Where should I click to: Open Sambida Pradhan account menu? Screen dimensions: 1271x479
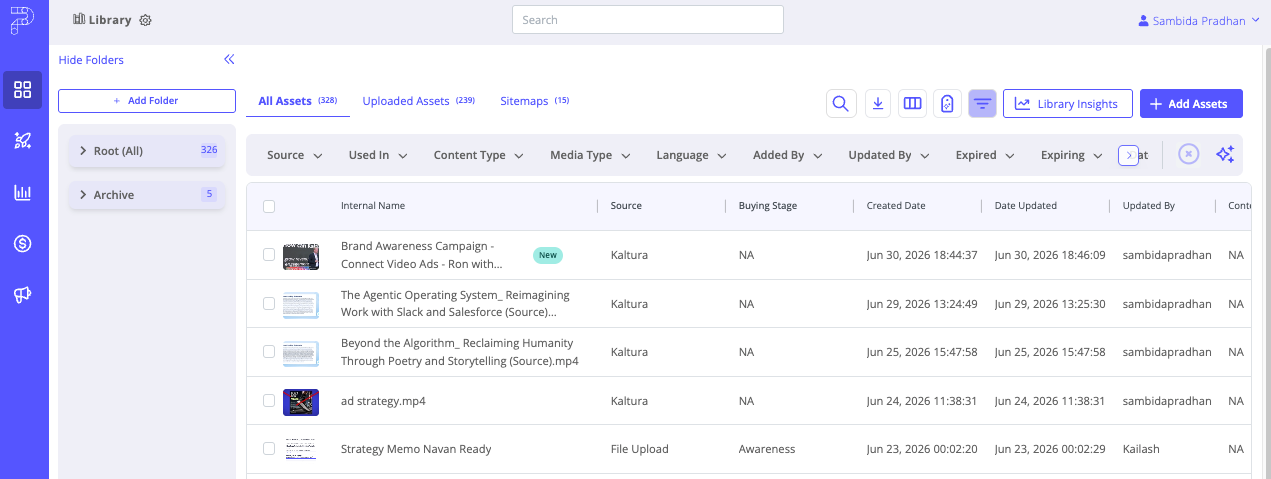[x=1198, y=20]
